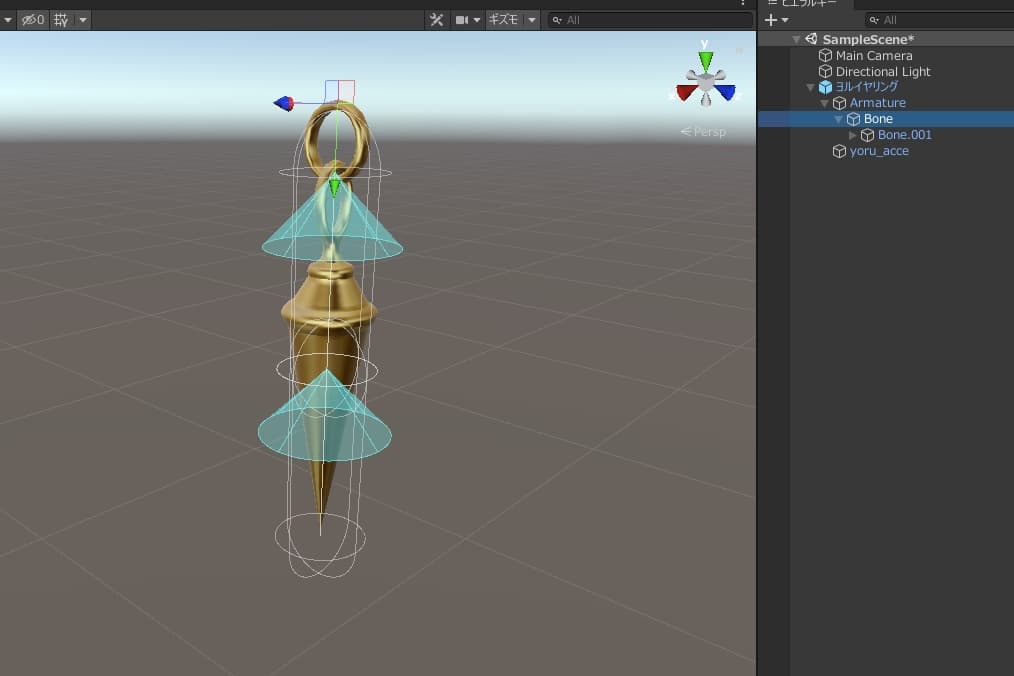The image size is (1014, 676).
Task: Collapse the Bone node
Action: 839,120
